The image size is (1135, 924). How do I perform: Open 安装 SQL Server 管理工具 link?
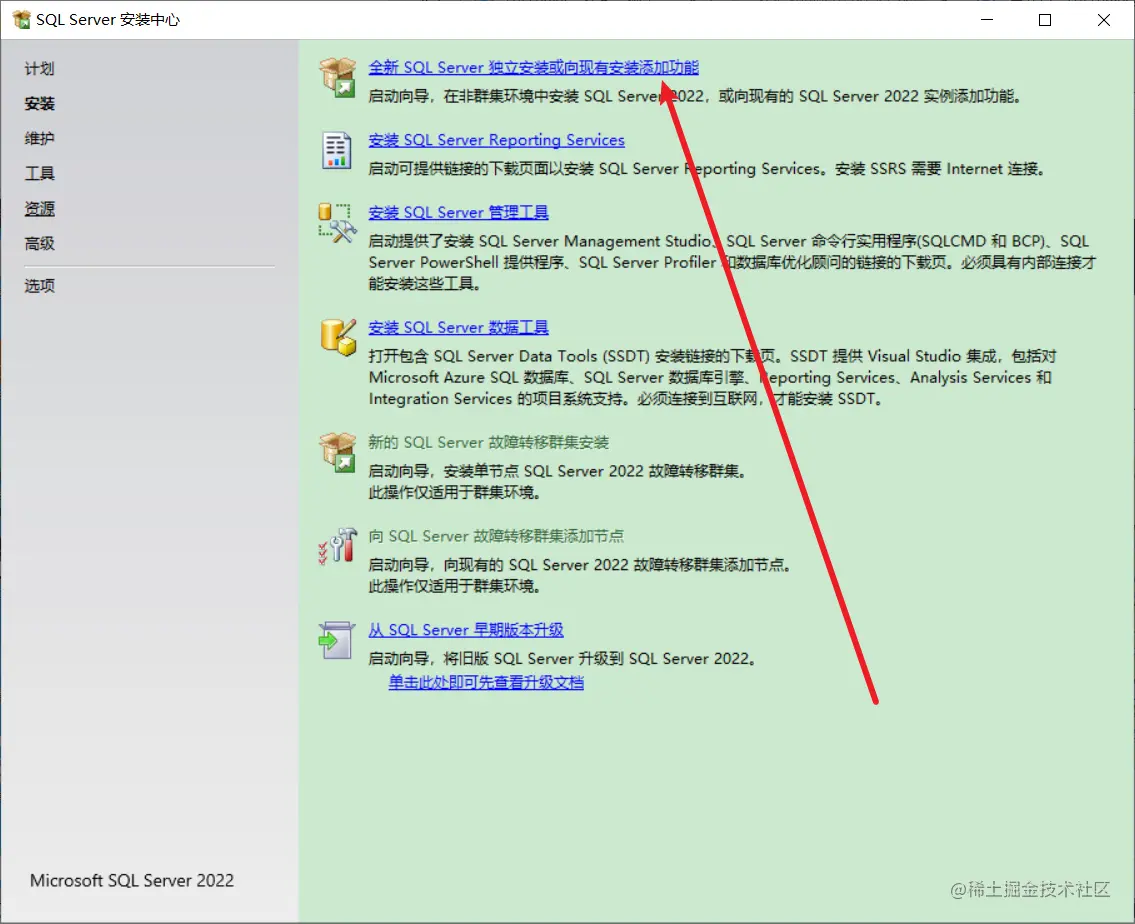(458, 212)
